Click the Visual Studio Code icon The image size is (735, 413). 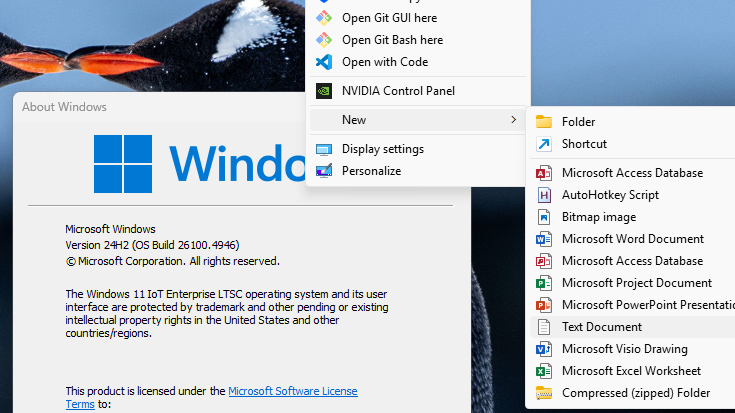click(324, 62)
